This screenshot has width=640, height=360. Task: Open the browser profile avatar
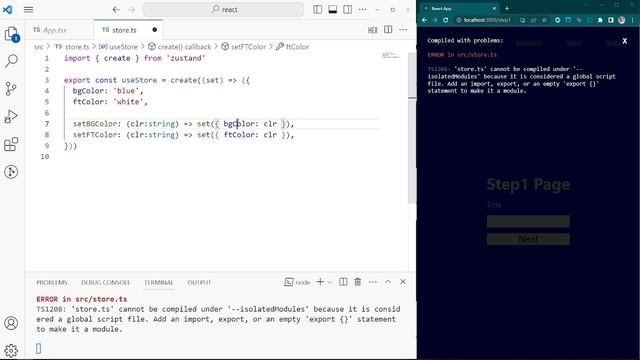(x=622, y=20)
